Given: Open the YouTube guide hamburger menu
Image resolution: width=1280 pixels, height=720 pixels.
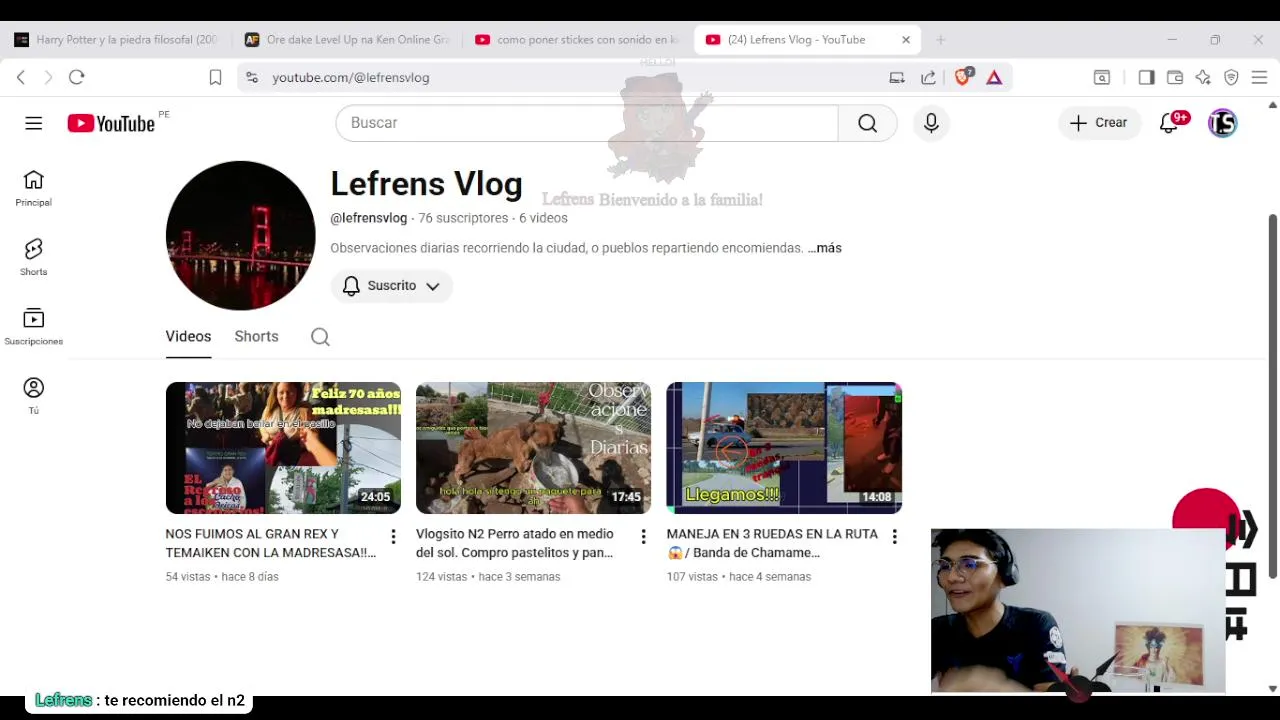Looking at the screenshot, I should [x=34, y=123].
